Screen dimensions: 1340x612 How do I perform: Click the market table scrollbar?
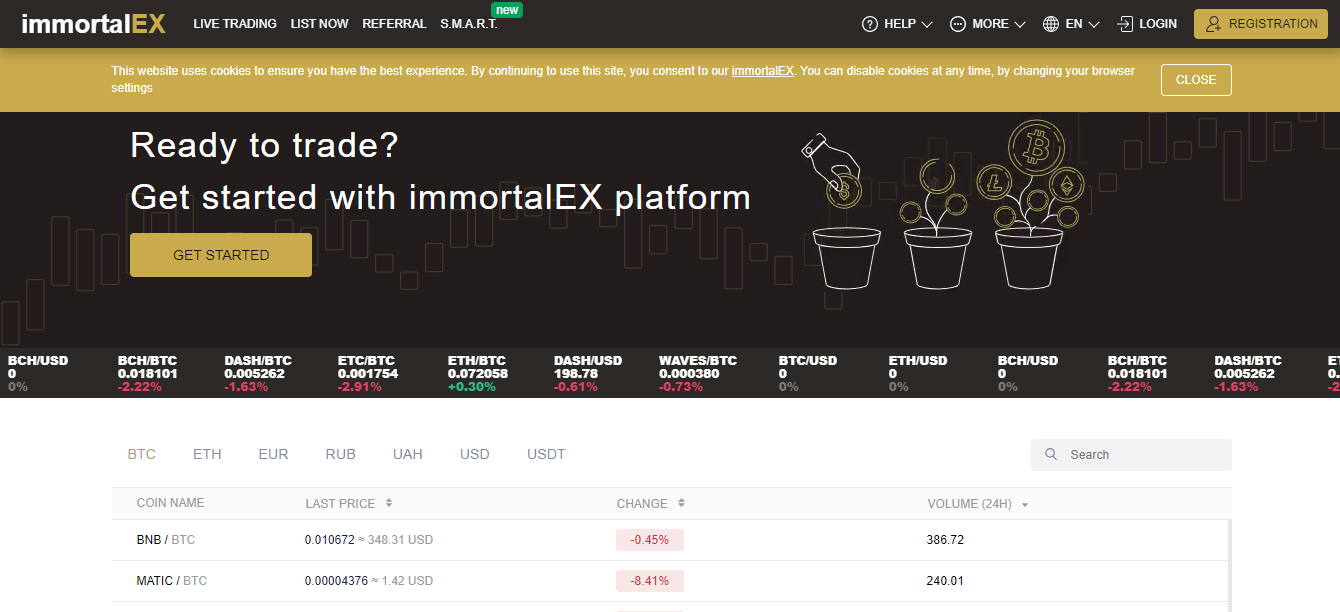pyautogui.click(x=1230, y=566)
